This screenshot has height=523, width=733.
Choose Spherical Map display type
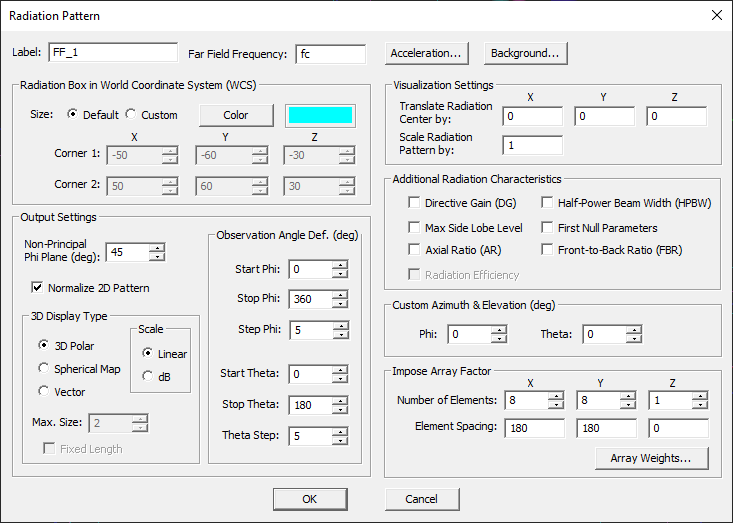44,369
